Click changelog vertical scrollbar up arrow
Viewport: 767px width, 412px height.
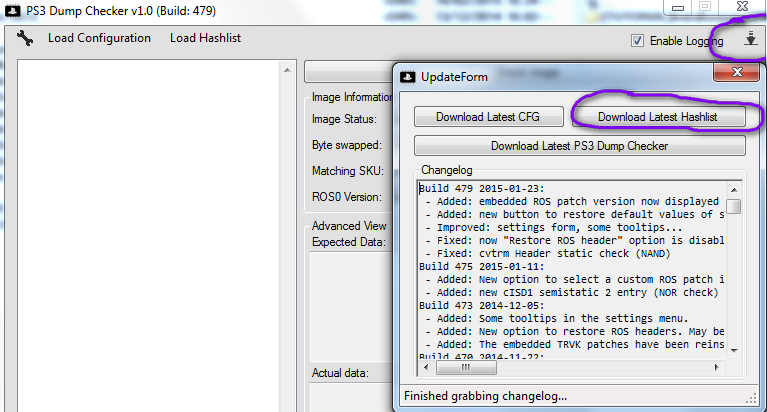tap(734, 190)
